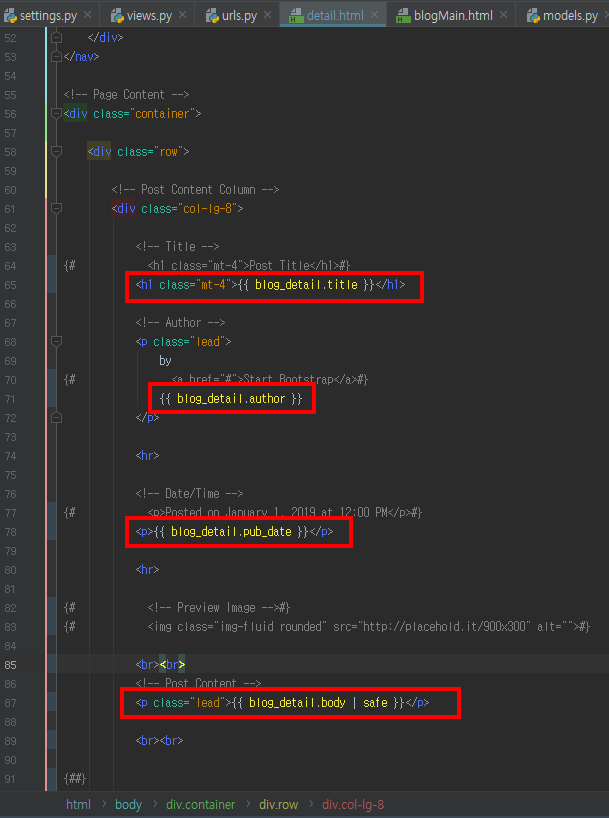Collapse the nav closing fold at line 53

tap(57, 56)
